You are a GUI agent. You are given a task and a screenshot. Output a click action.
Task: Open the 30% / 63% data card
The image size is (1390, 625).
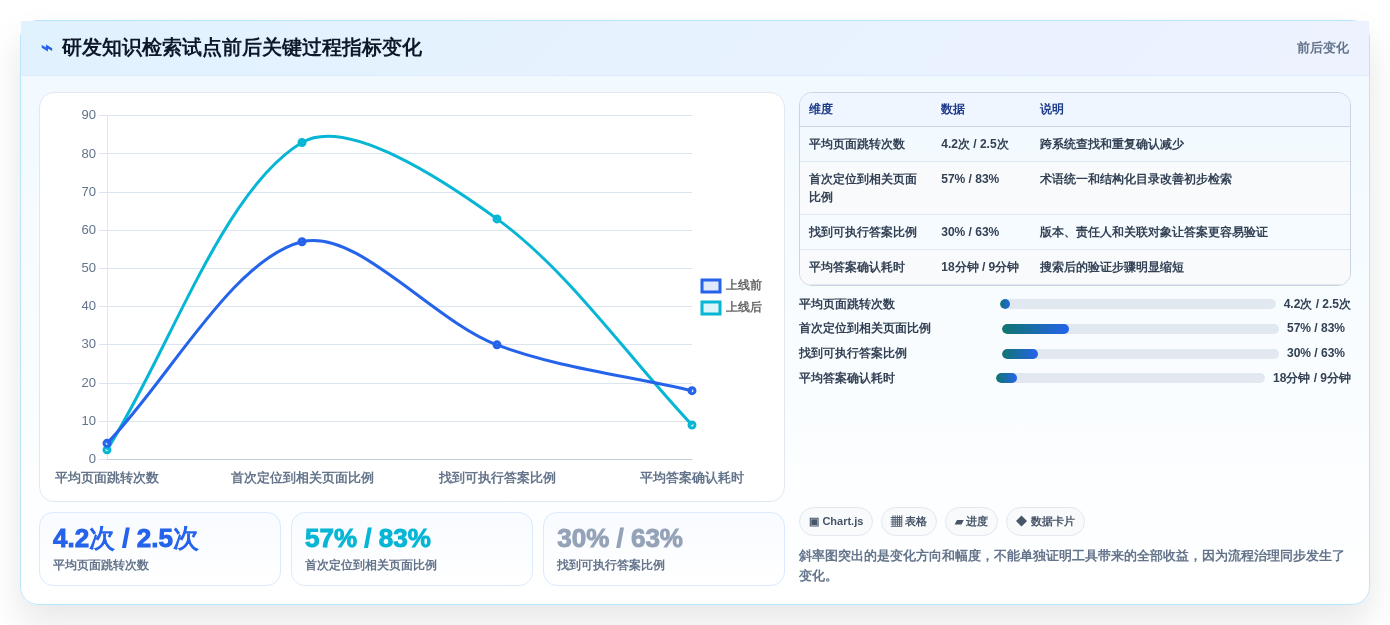[664, 549]
